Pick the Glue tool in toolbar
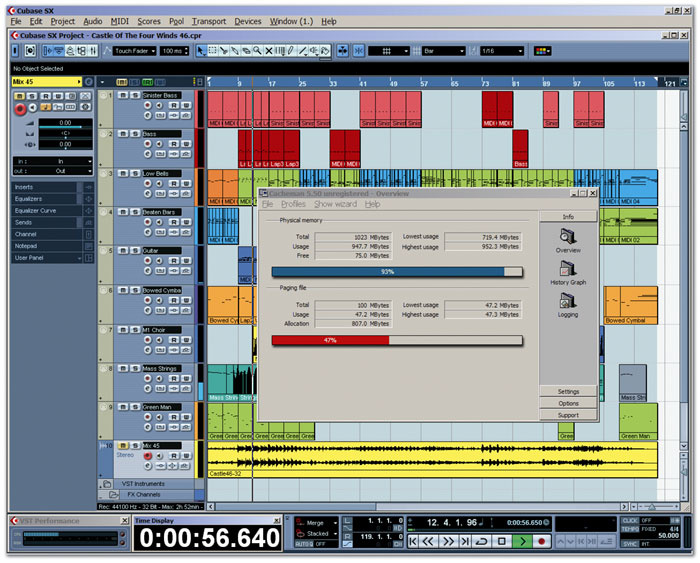 click(235, 51)
